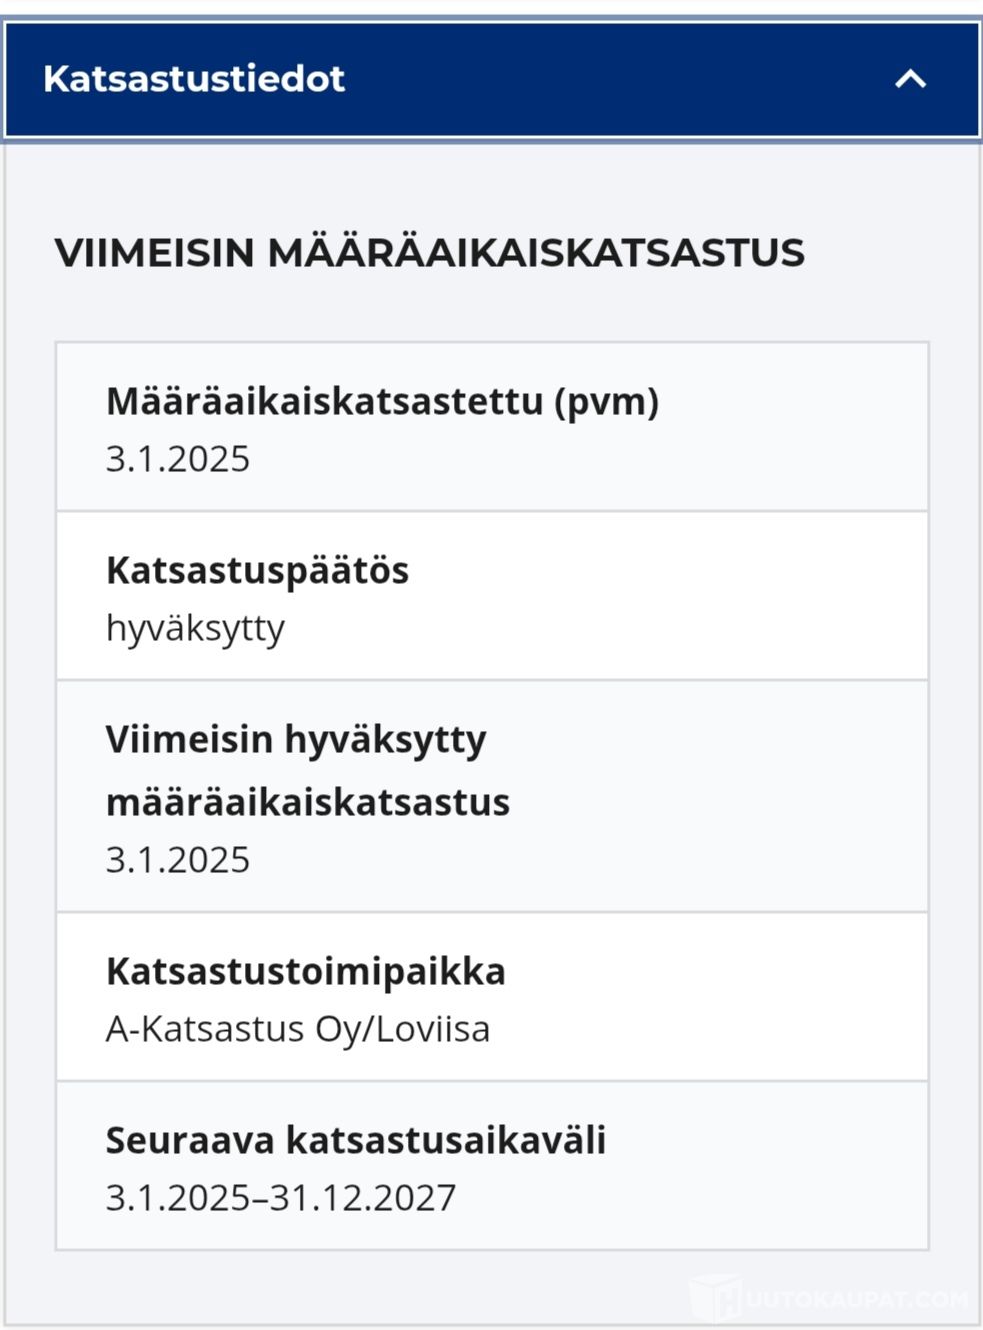Select the 3.1.2025 date under Määräaikaiskatsastettu
This screenshot has width=983, height=1330.
pos(178,459)
